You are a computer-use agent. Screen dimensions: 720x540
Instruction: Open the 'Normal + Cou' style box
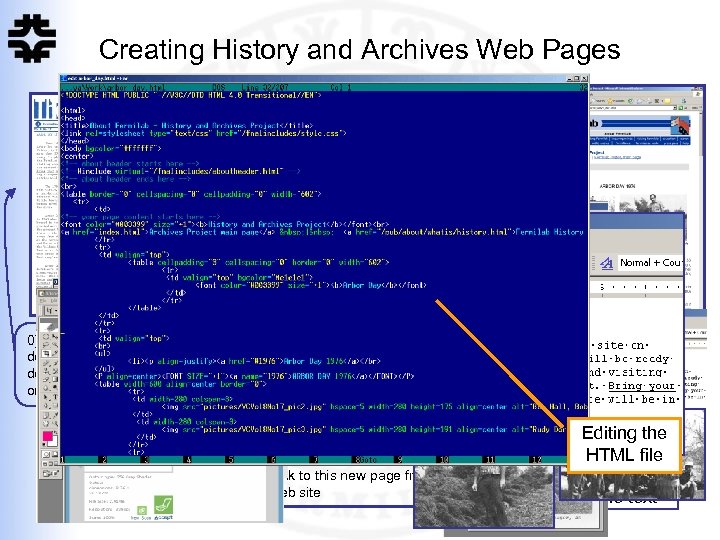[x=650, y=263]
